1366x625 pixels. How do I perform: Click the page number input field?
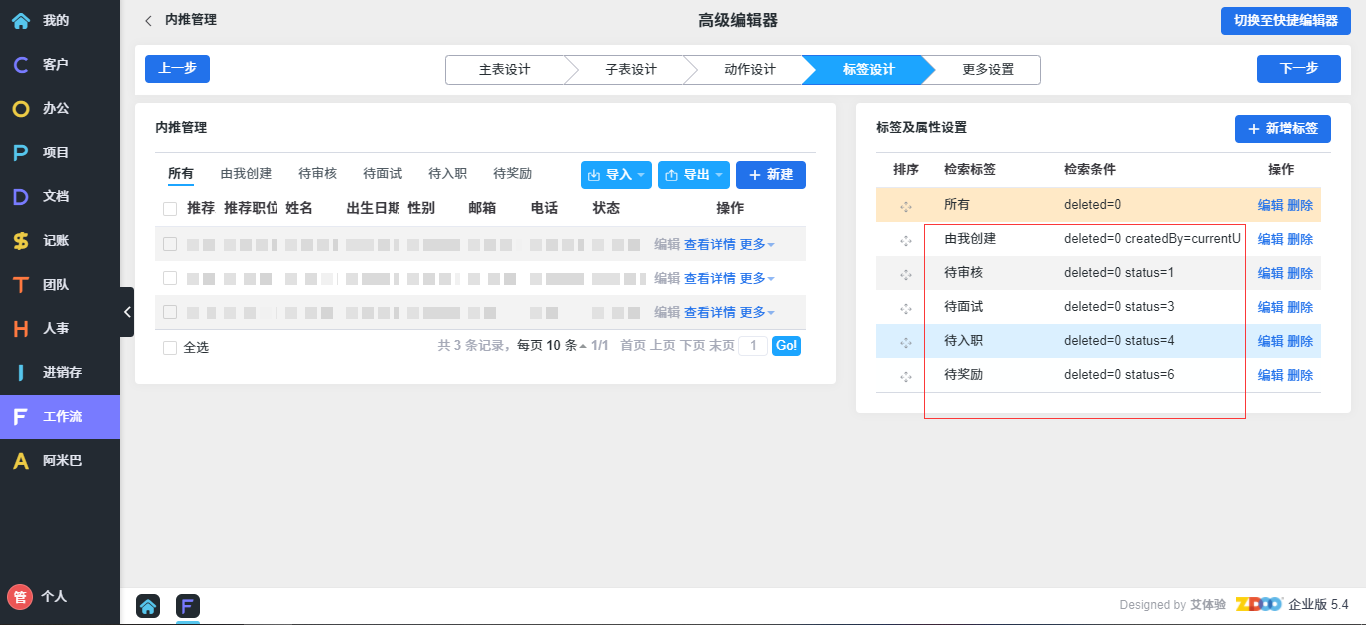(x=753, y=346)
